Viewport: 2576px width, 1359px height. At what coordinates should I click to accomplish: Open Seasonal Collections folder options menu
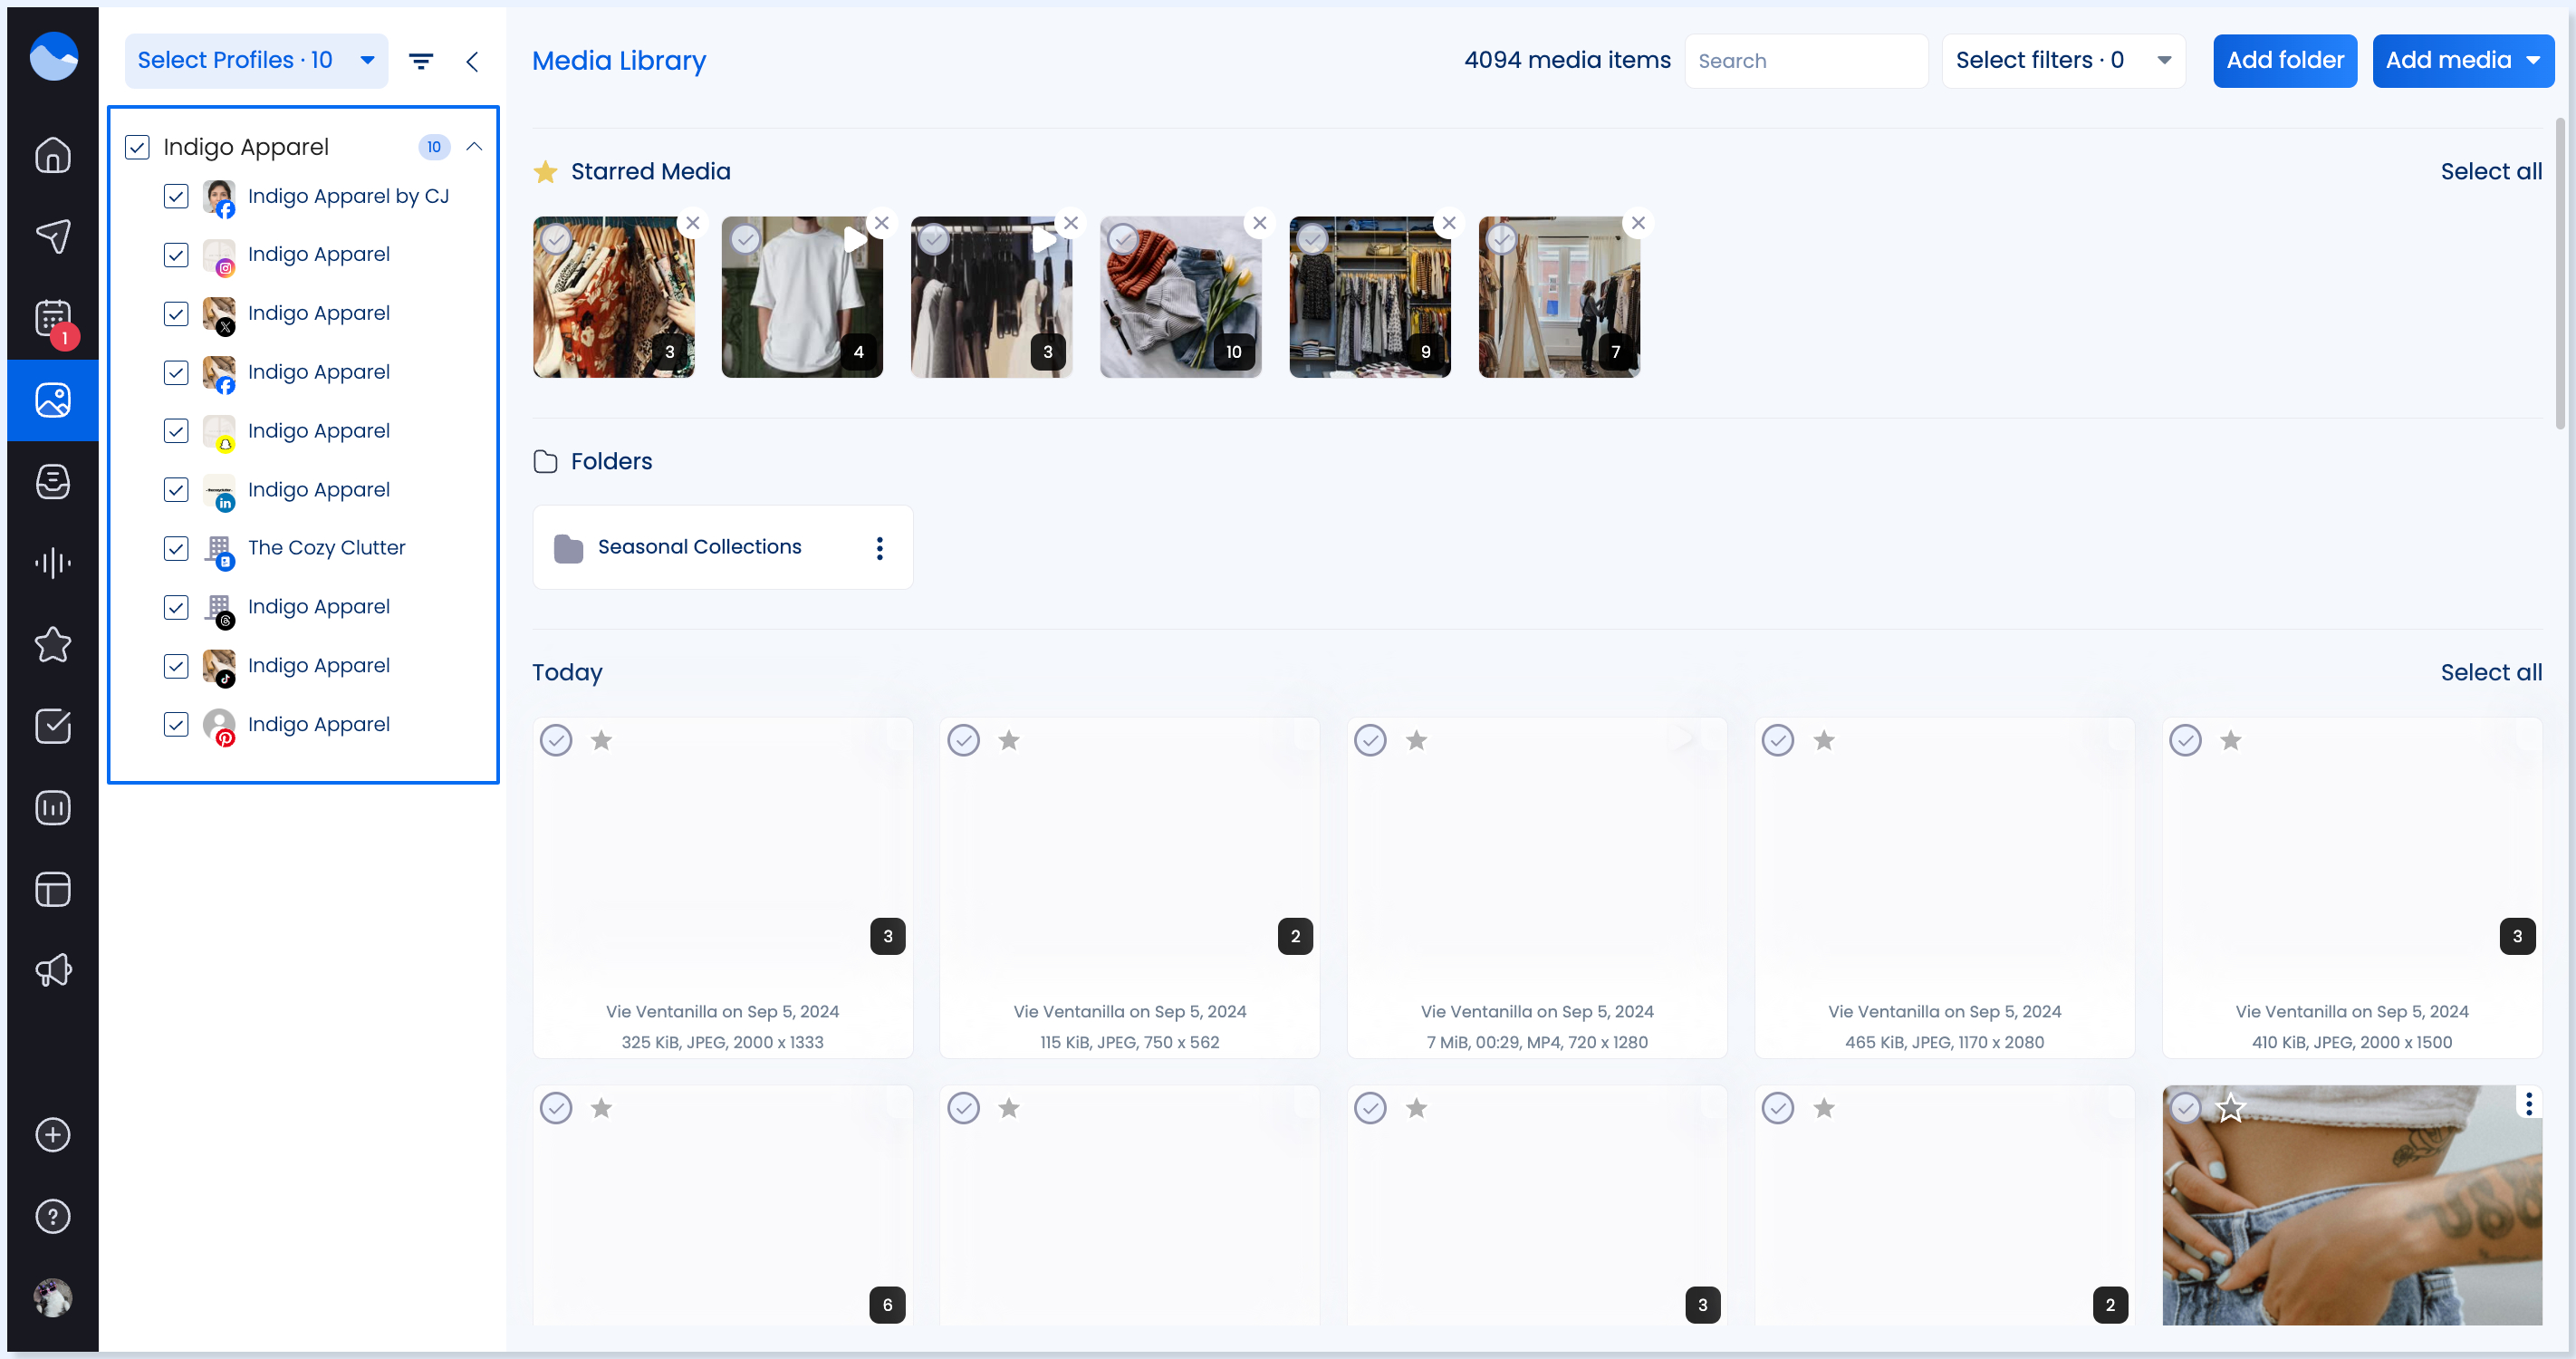[879, 547]
